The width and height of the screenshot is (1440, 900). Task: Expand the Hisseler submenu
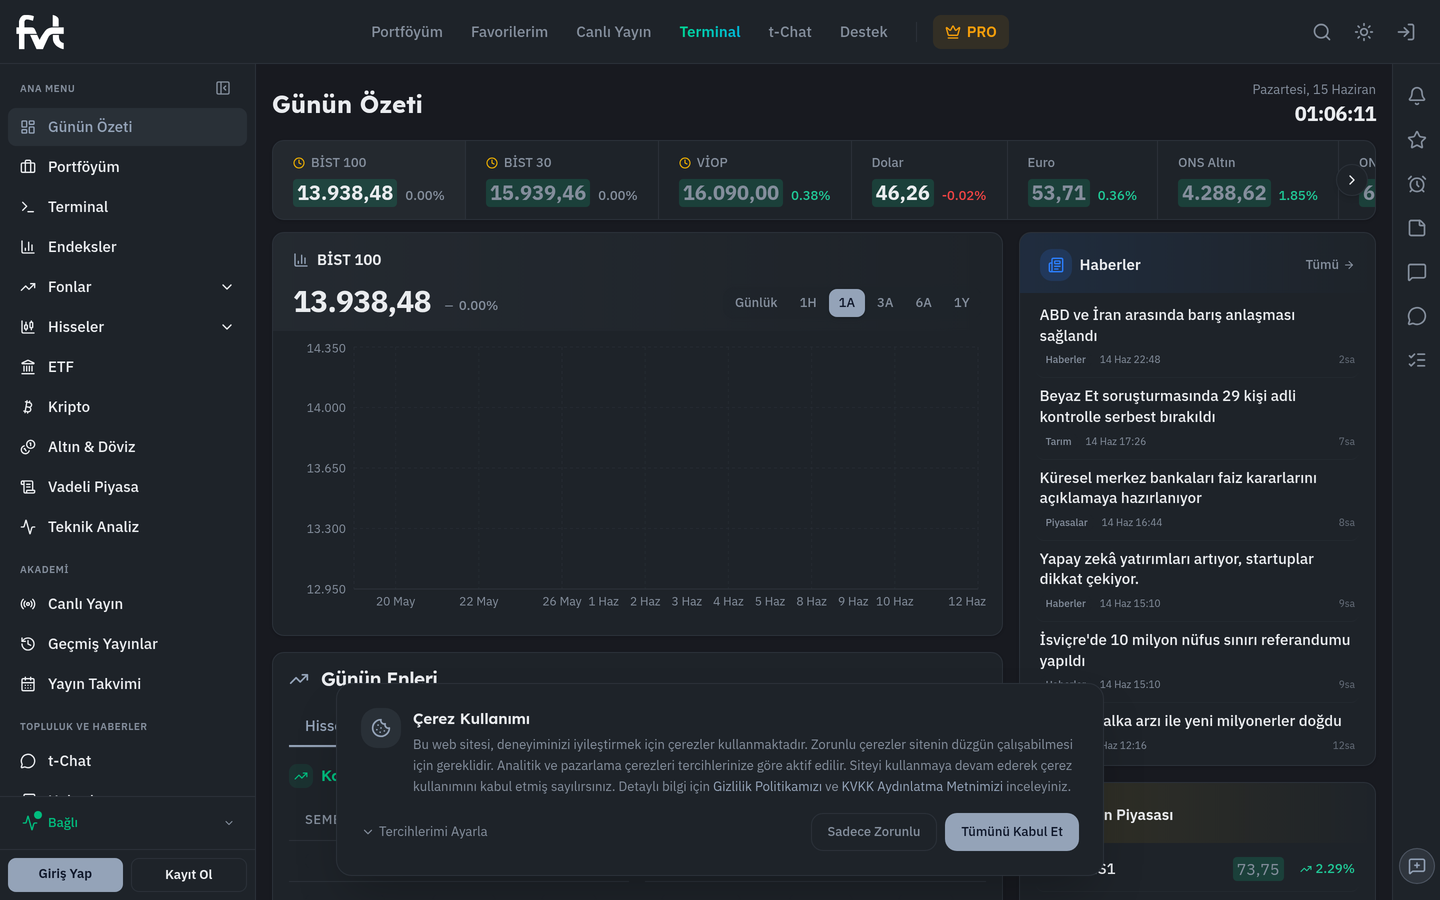[227, 327]
